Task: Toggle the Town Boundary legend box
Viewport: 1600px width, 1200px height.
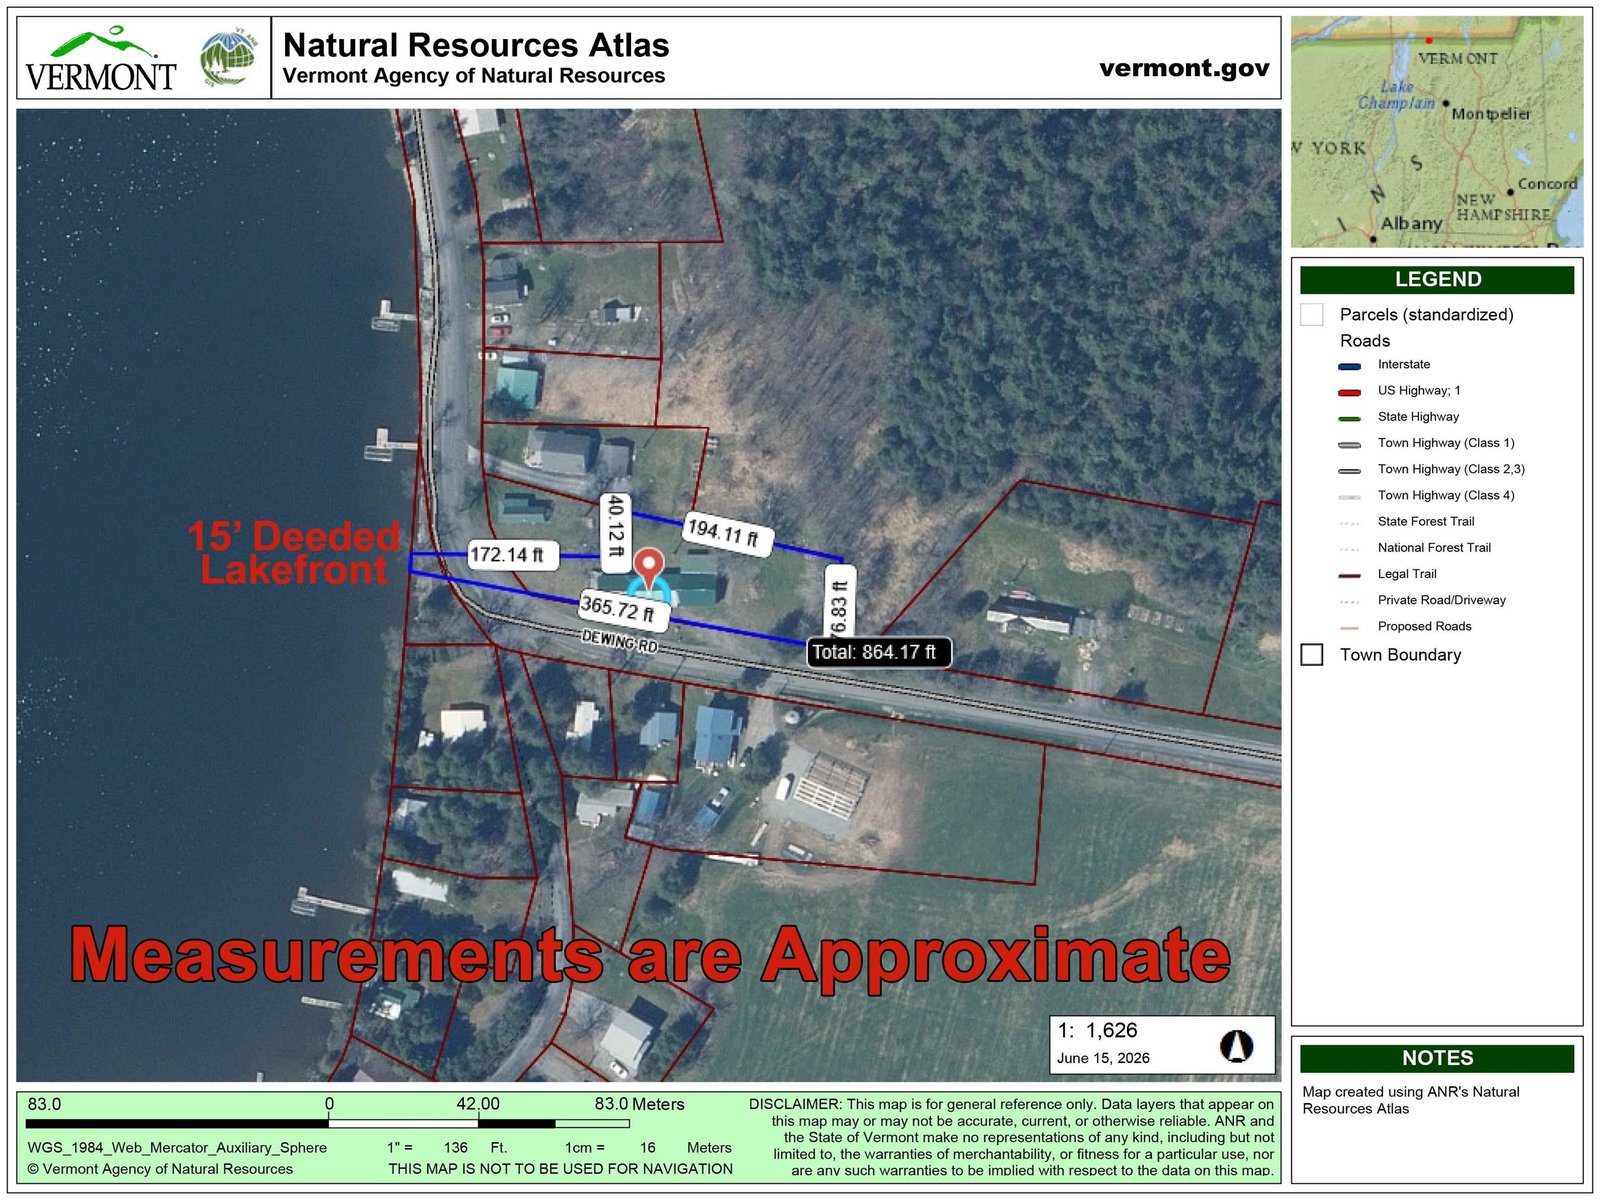Action: click(x=1311, y=655)
